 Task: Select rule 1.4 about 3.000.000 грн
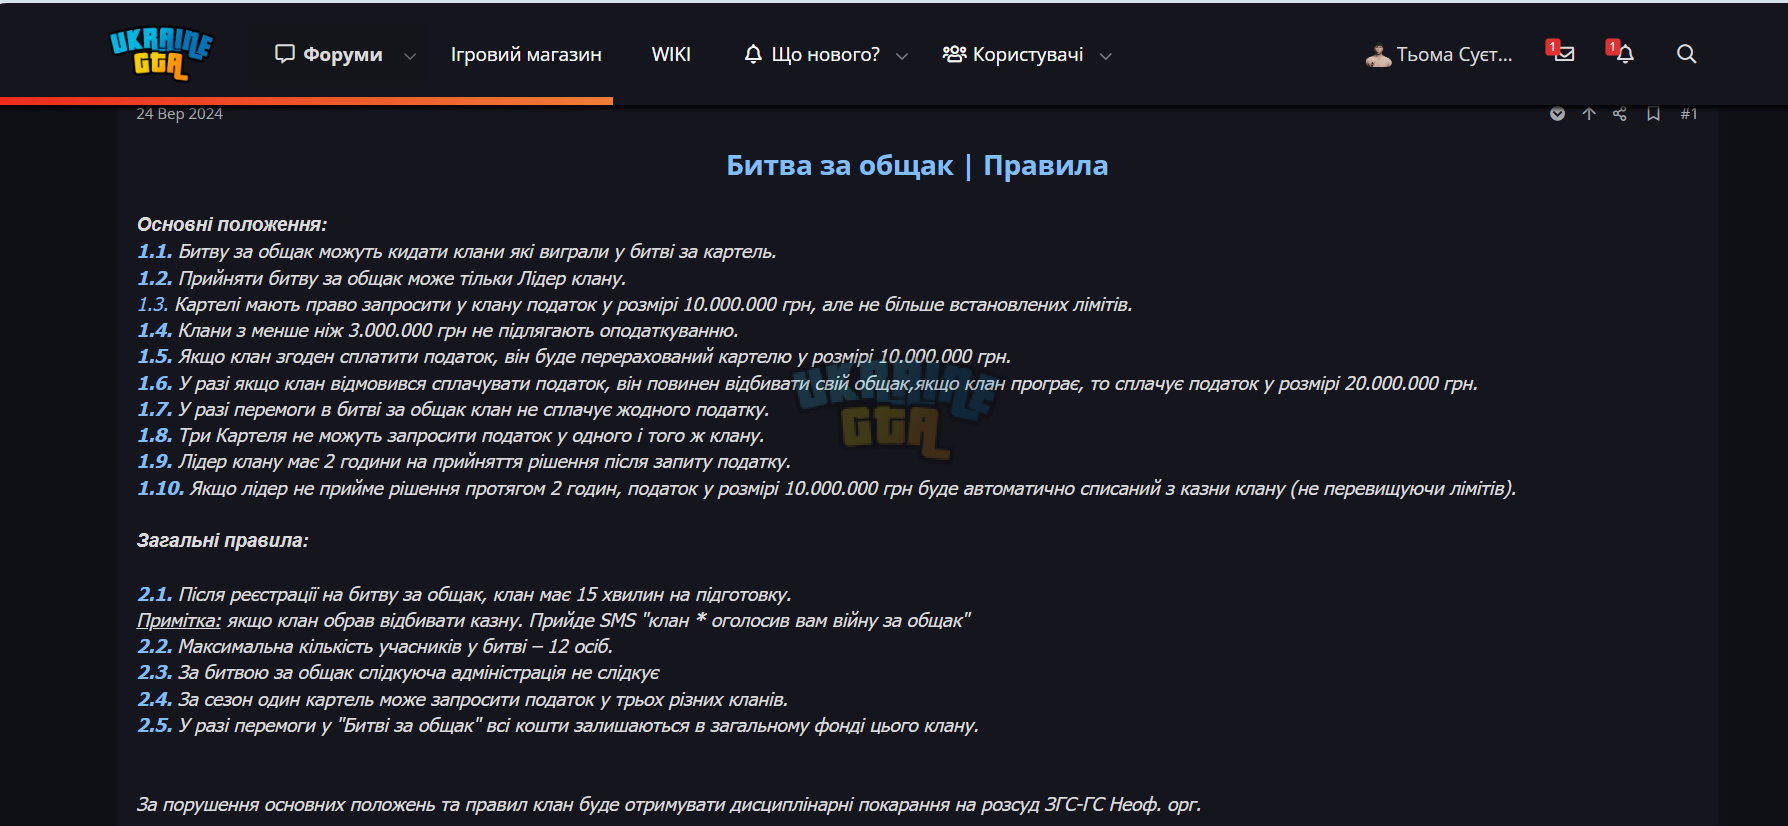[x=438, y=331]
